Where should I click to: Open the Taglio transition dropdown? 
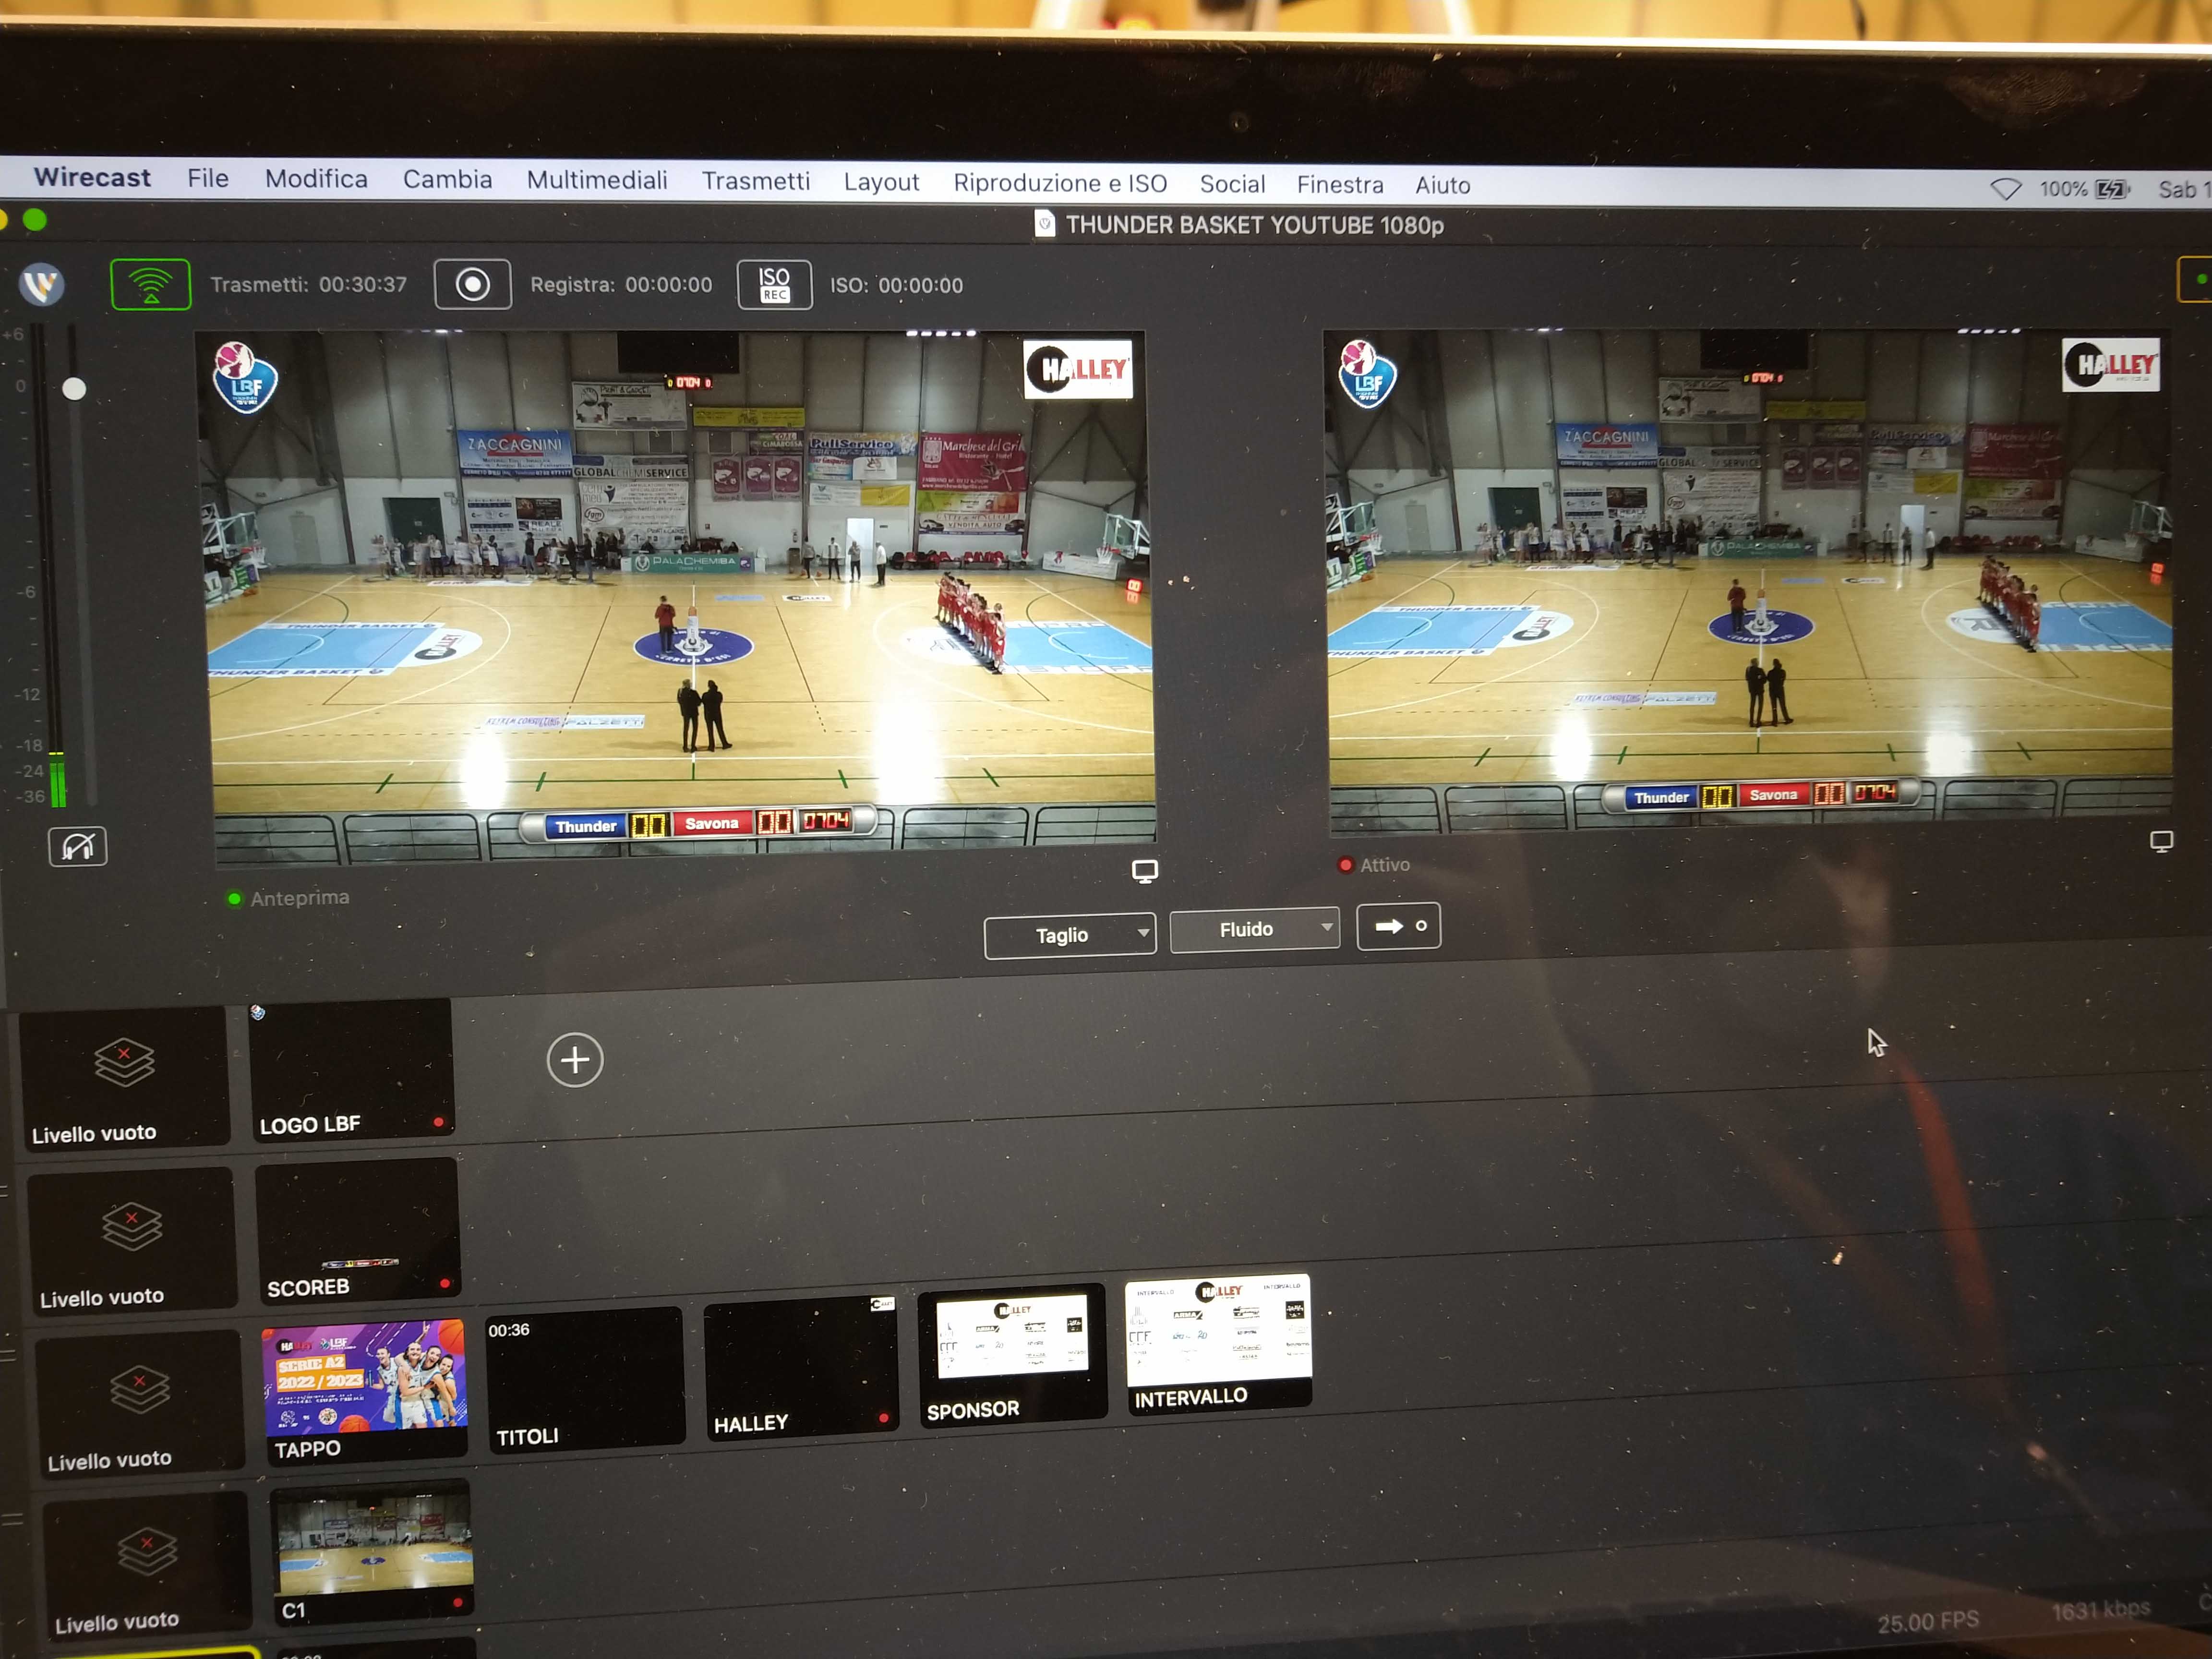(1070, 935)
